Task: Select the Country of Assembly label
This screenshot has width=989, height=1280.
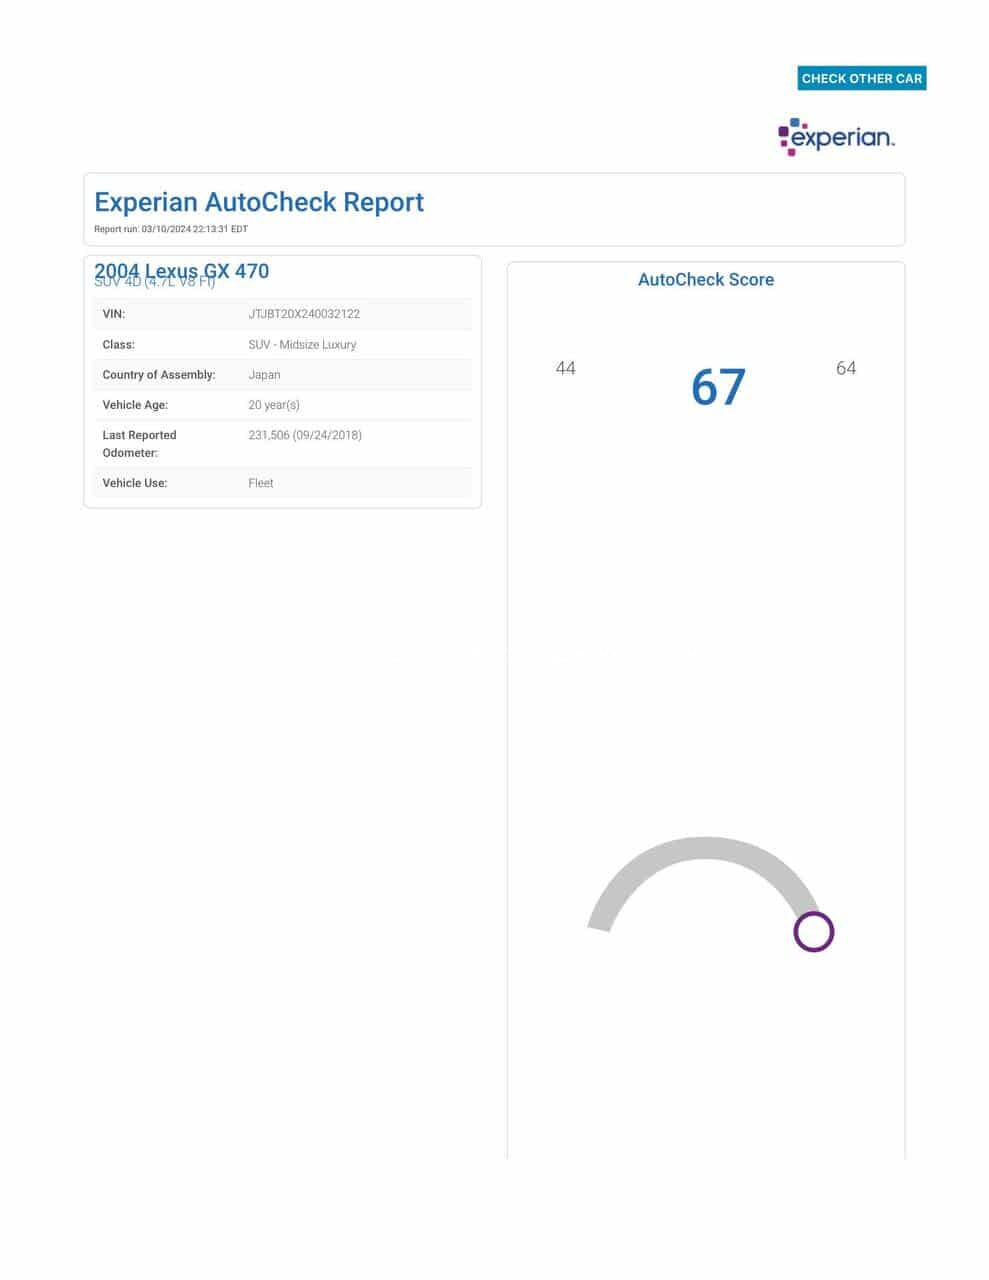Action: click(x=159, y=375)
